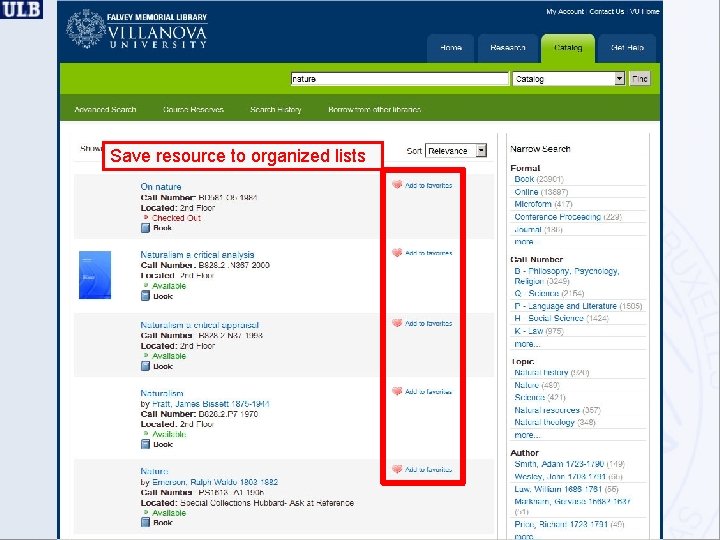Open author Emerson, Ralph Waldo link
The width and height of the screenshot is (720, 540).
click(215, 482)
